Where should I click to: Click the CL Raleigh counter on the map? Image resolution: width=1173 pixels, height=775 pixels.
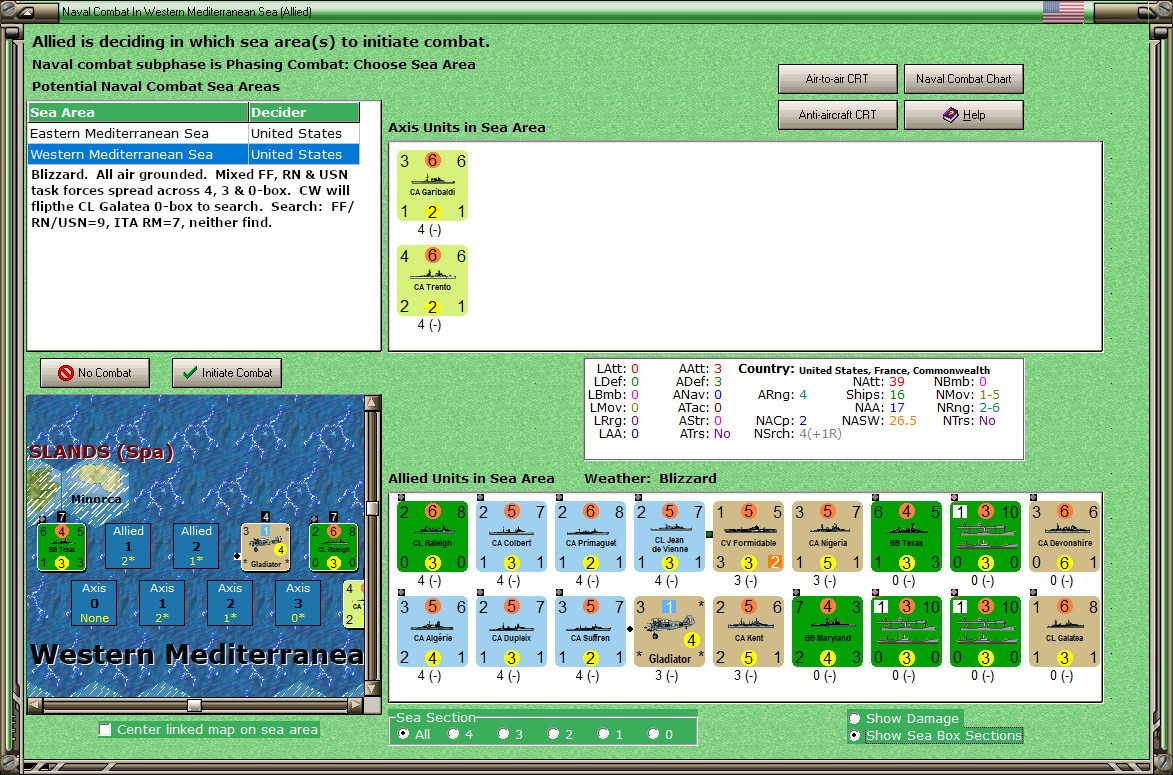tap(334, 547)
